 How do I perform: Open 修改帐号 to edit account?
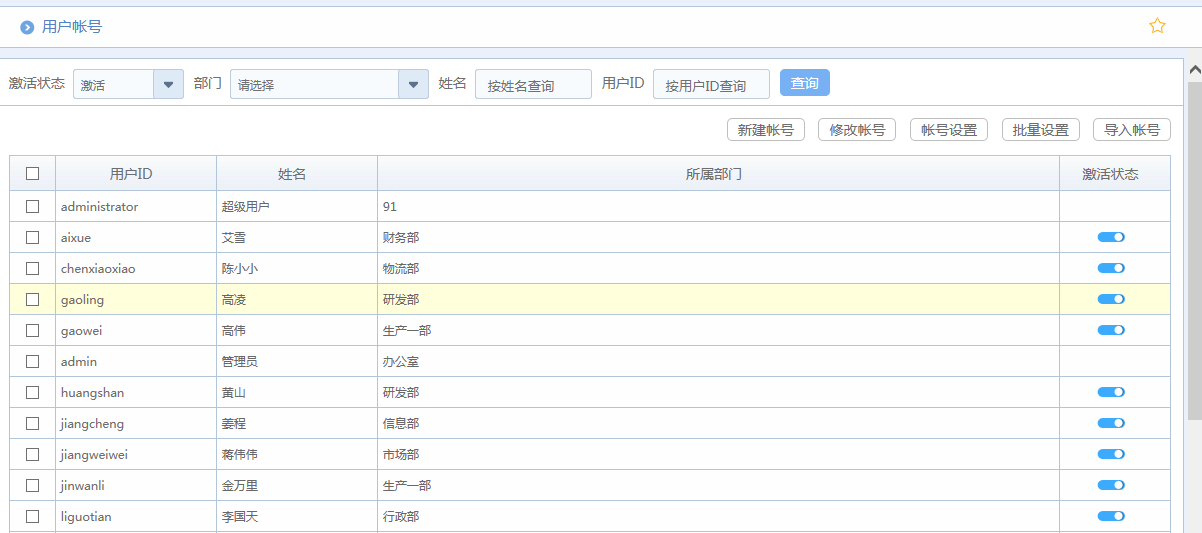856,130
